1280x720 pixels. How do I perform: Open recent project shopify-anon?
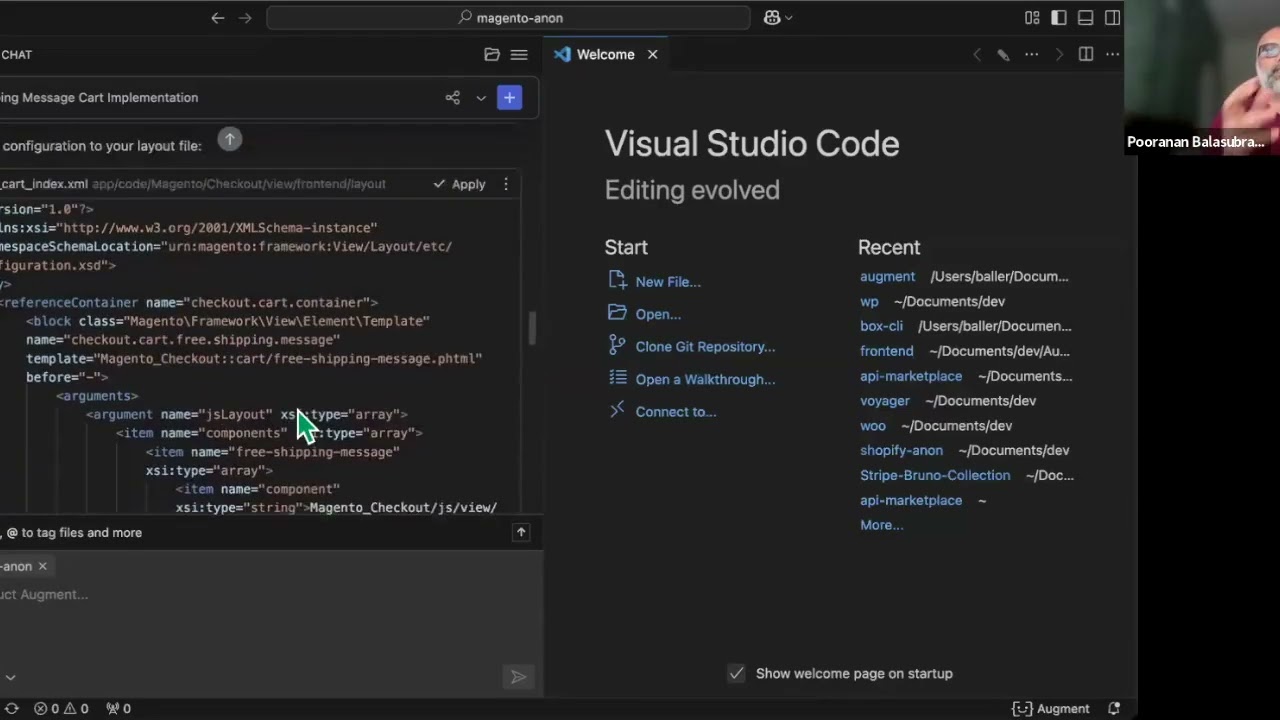click(x=901, y=451)
